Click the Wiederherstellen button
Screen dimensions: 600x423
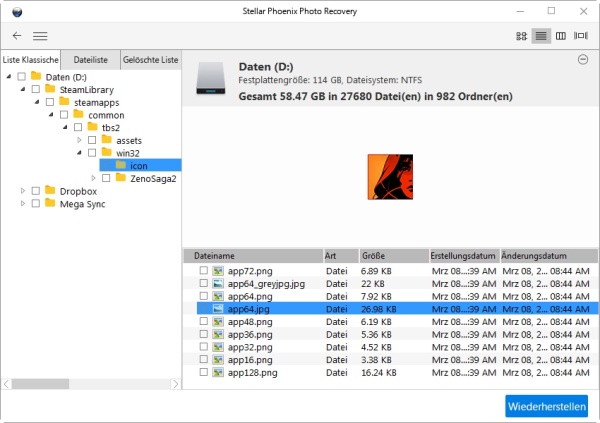(547, 406)
